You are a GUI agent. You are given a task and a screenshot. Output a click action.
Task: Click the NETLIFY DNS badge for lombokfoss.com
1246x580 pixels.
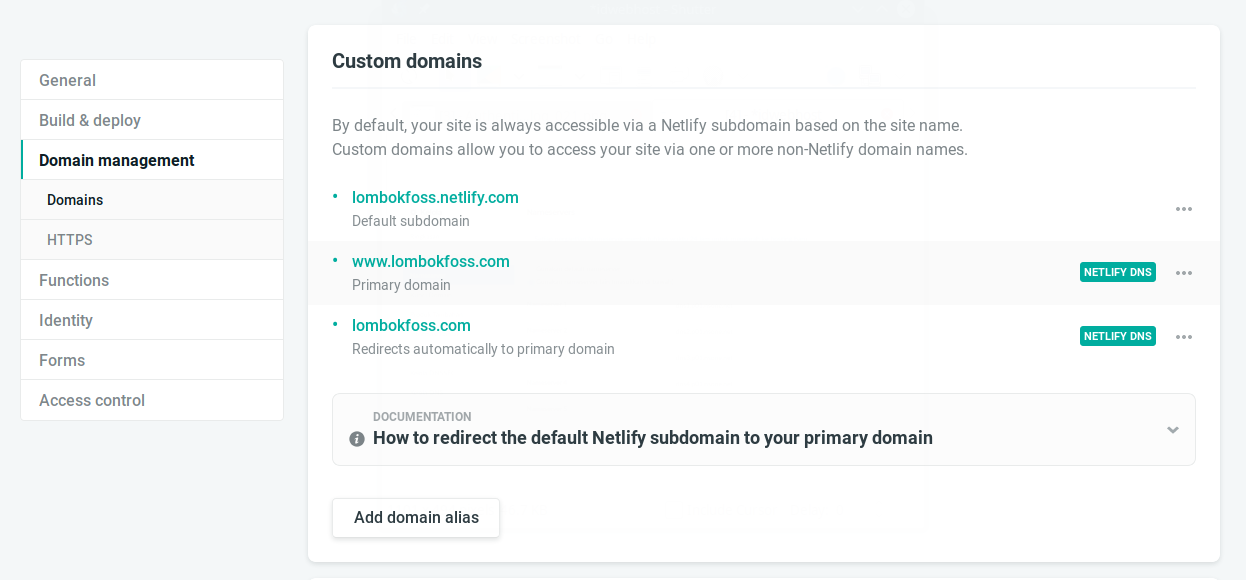[1117, 335]
